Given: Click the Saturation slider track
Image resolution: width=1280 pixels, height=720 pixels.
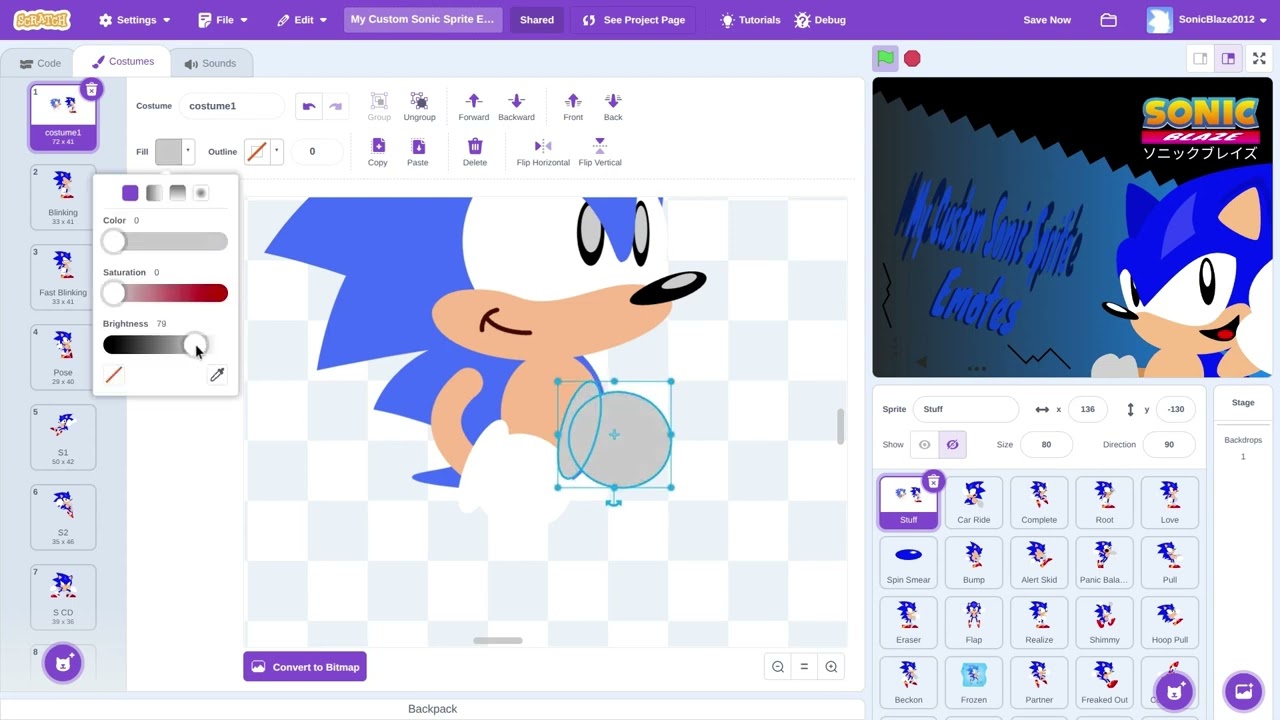Looking at the screenshot, I should pos(165,293).
